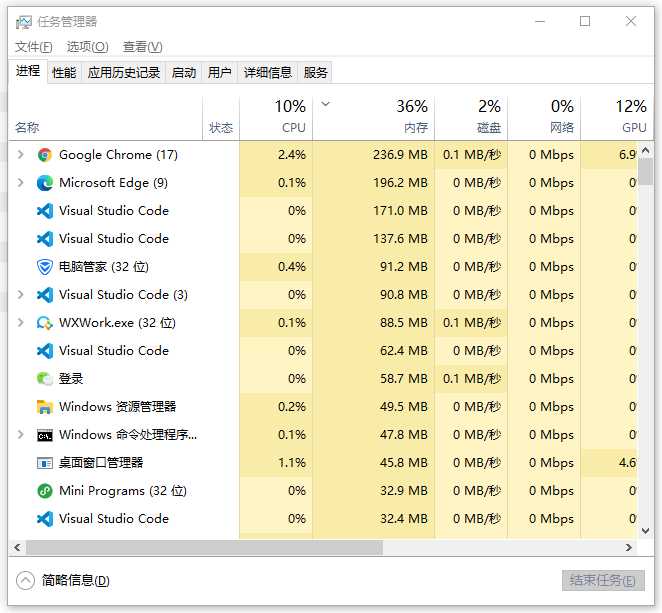Sort by the 名称 column header
The width and height of the screenshot is (662, 613).
pyautogui.click(x=105, y=118)
